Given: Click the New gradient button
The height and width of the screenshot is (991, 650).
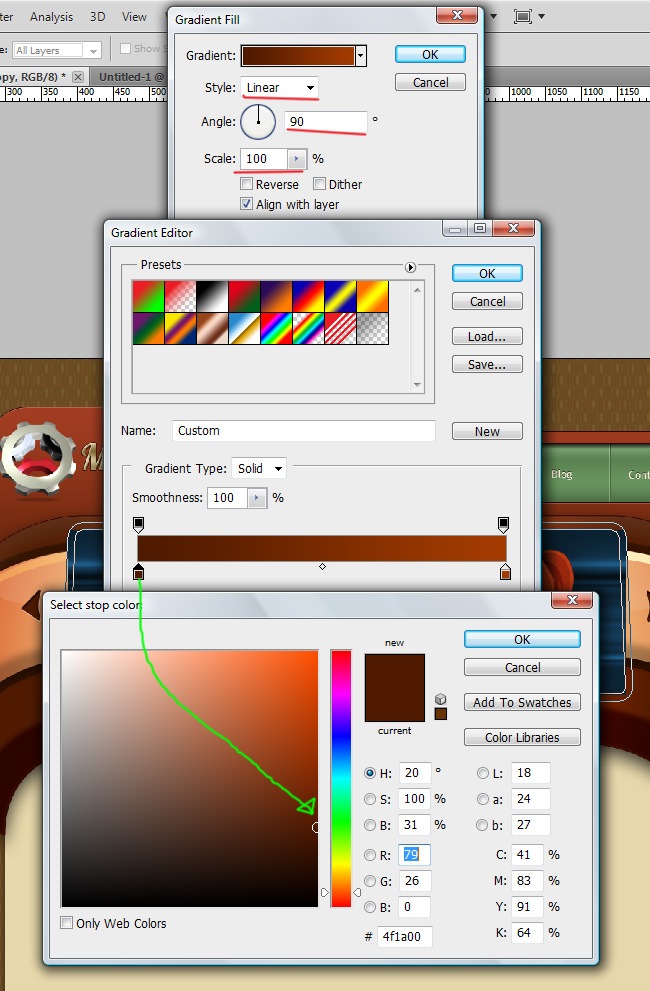Looking at the screenshot, I should tap(488, 431).
